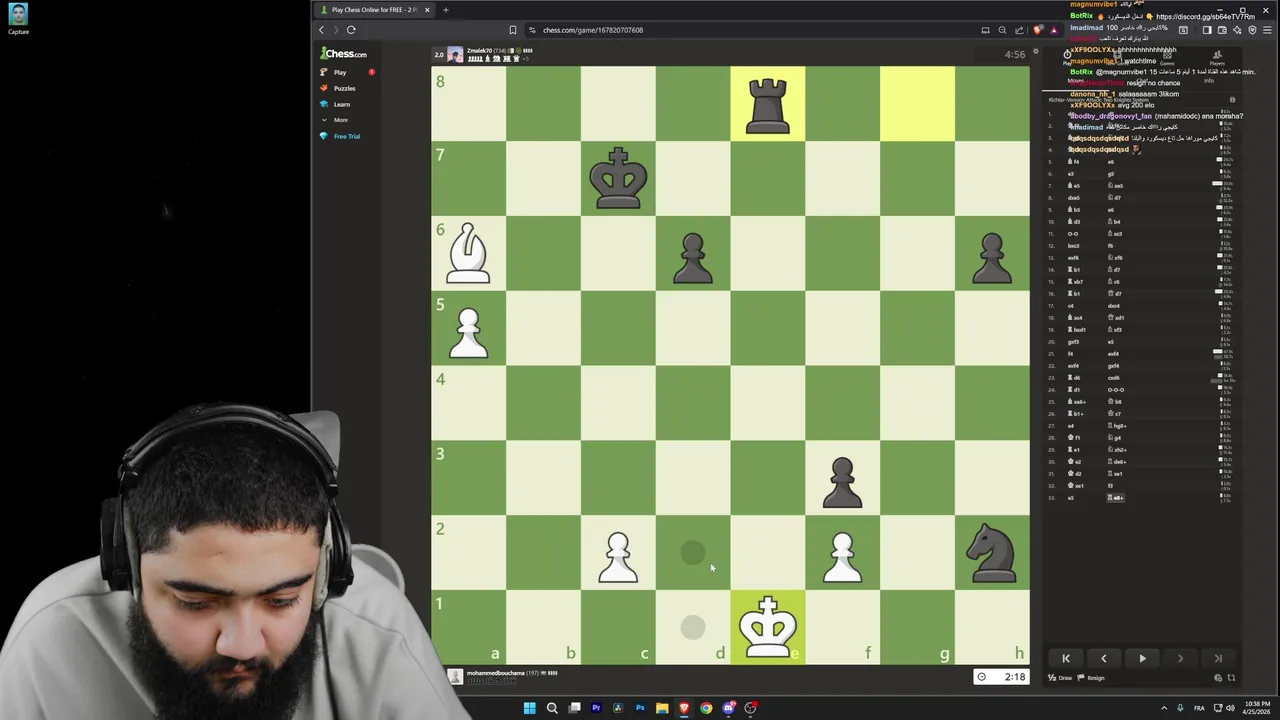Close the Play Chess Online tab
Image resolution: width=1280 pixels, height=720 pixels.
tap(427, 10)
